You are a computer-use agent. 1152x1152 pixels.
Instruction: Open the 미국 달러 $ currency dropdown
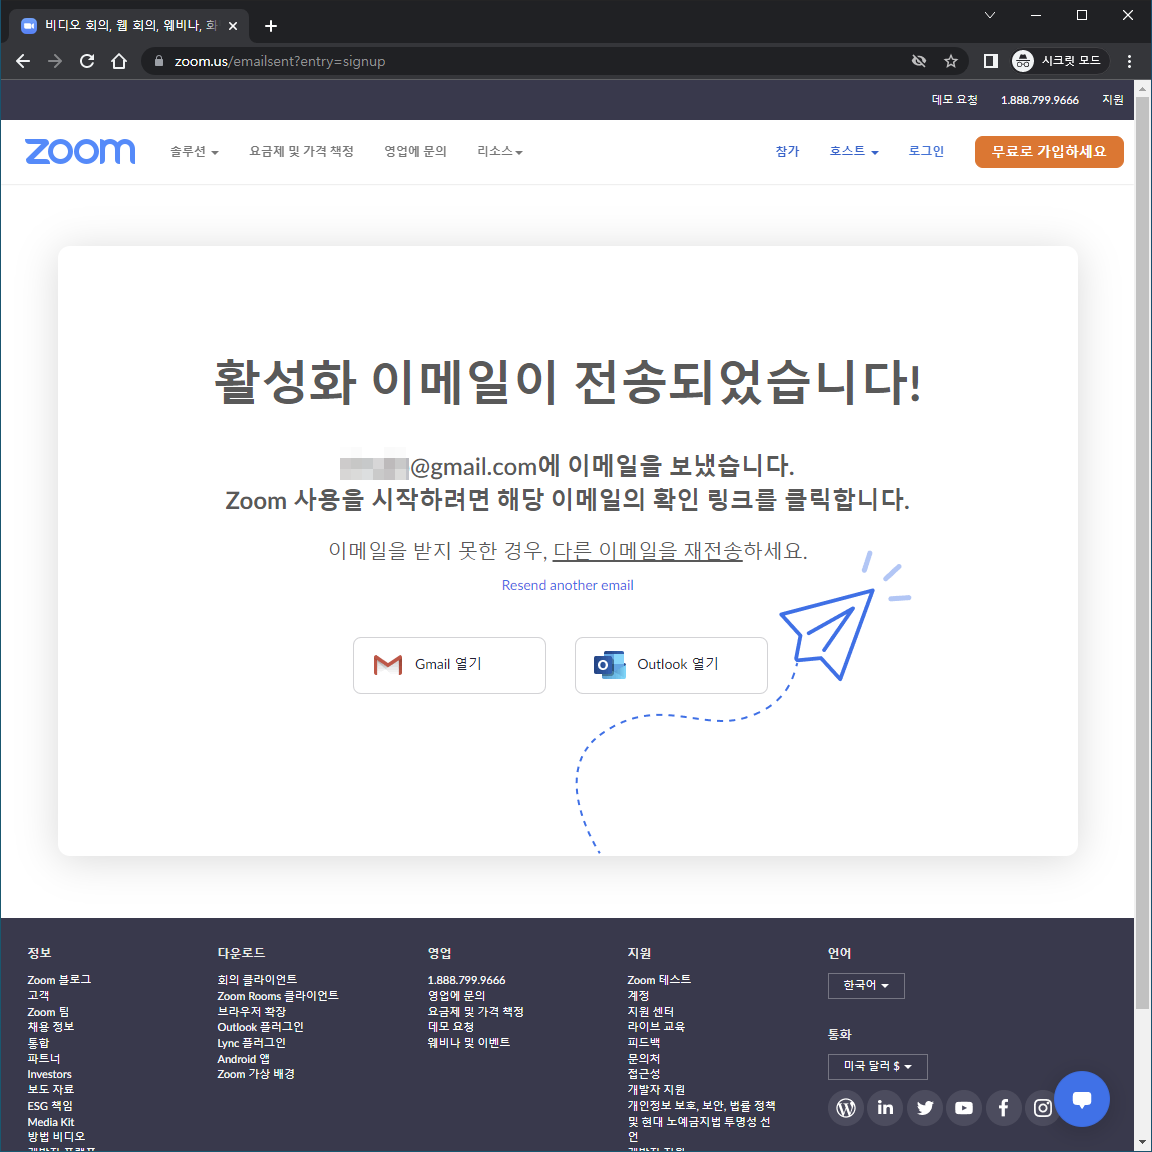pos(877,1066)
